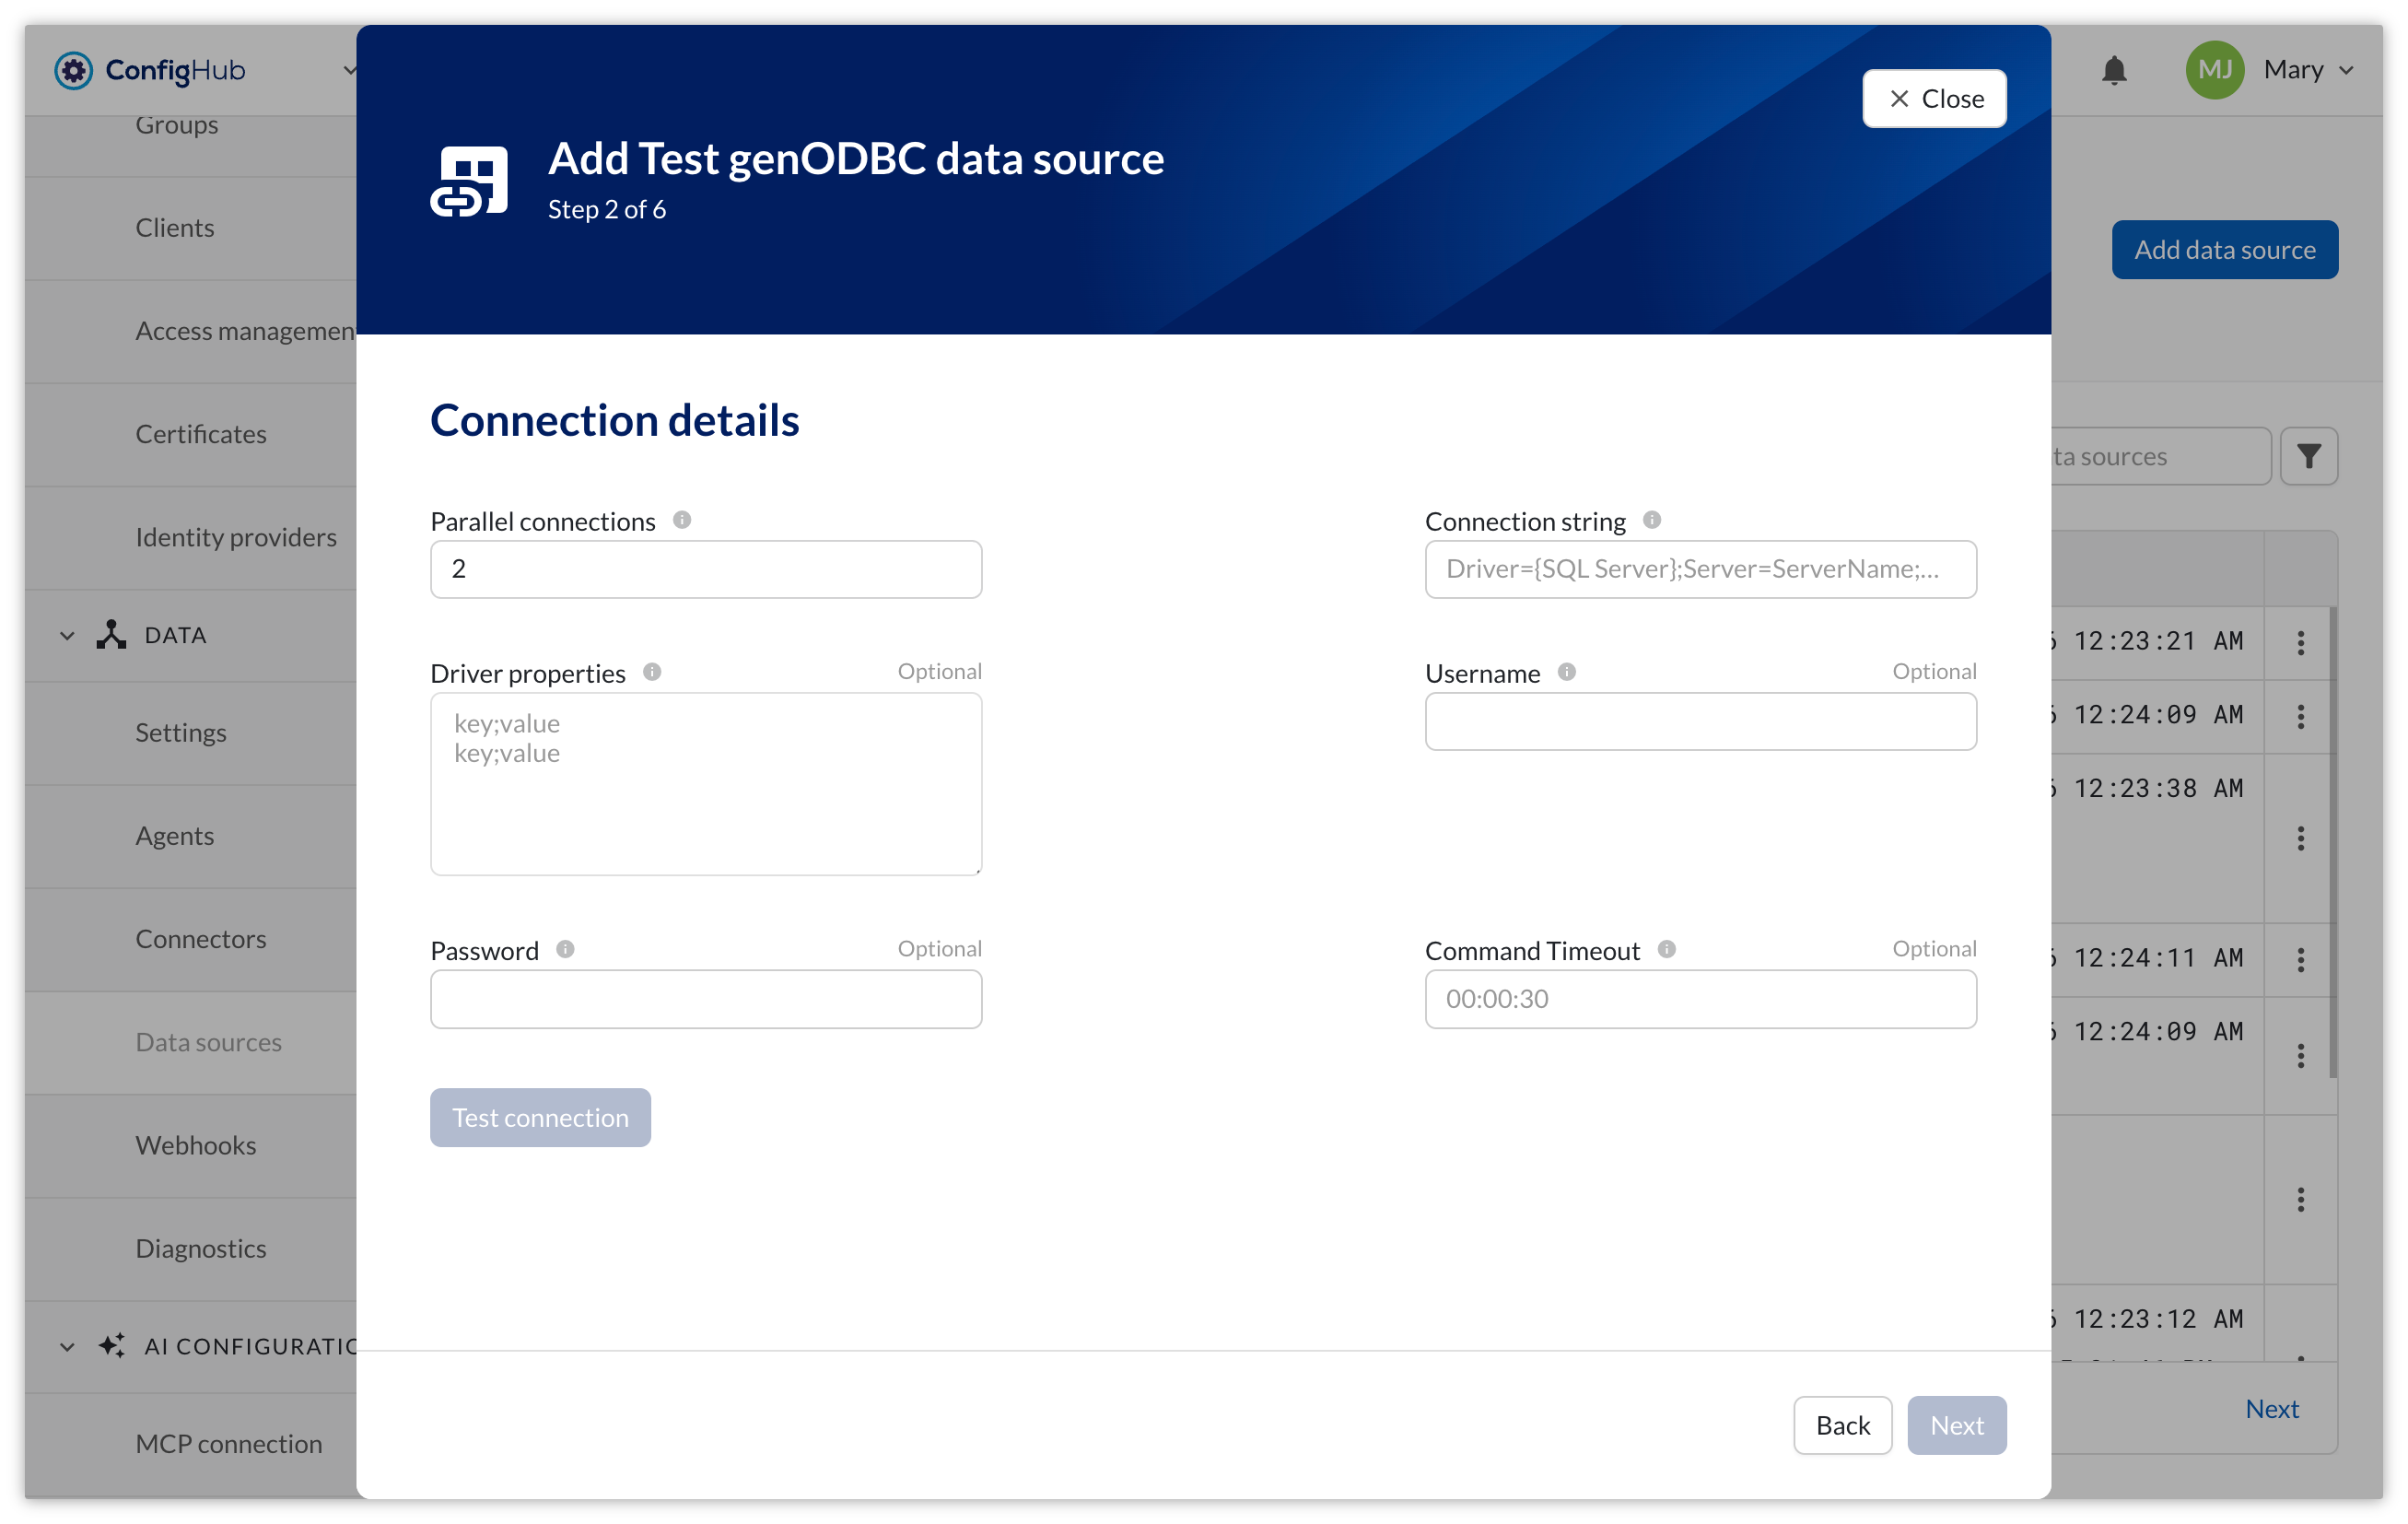Click the Test connection button
The image size is (2408, 1524).
coord(540,1117)
